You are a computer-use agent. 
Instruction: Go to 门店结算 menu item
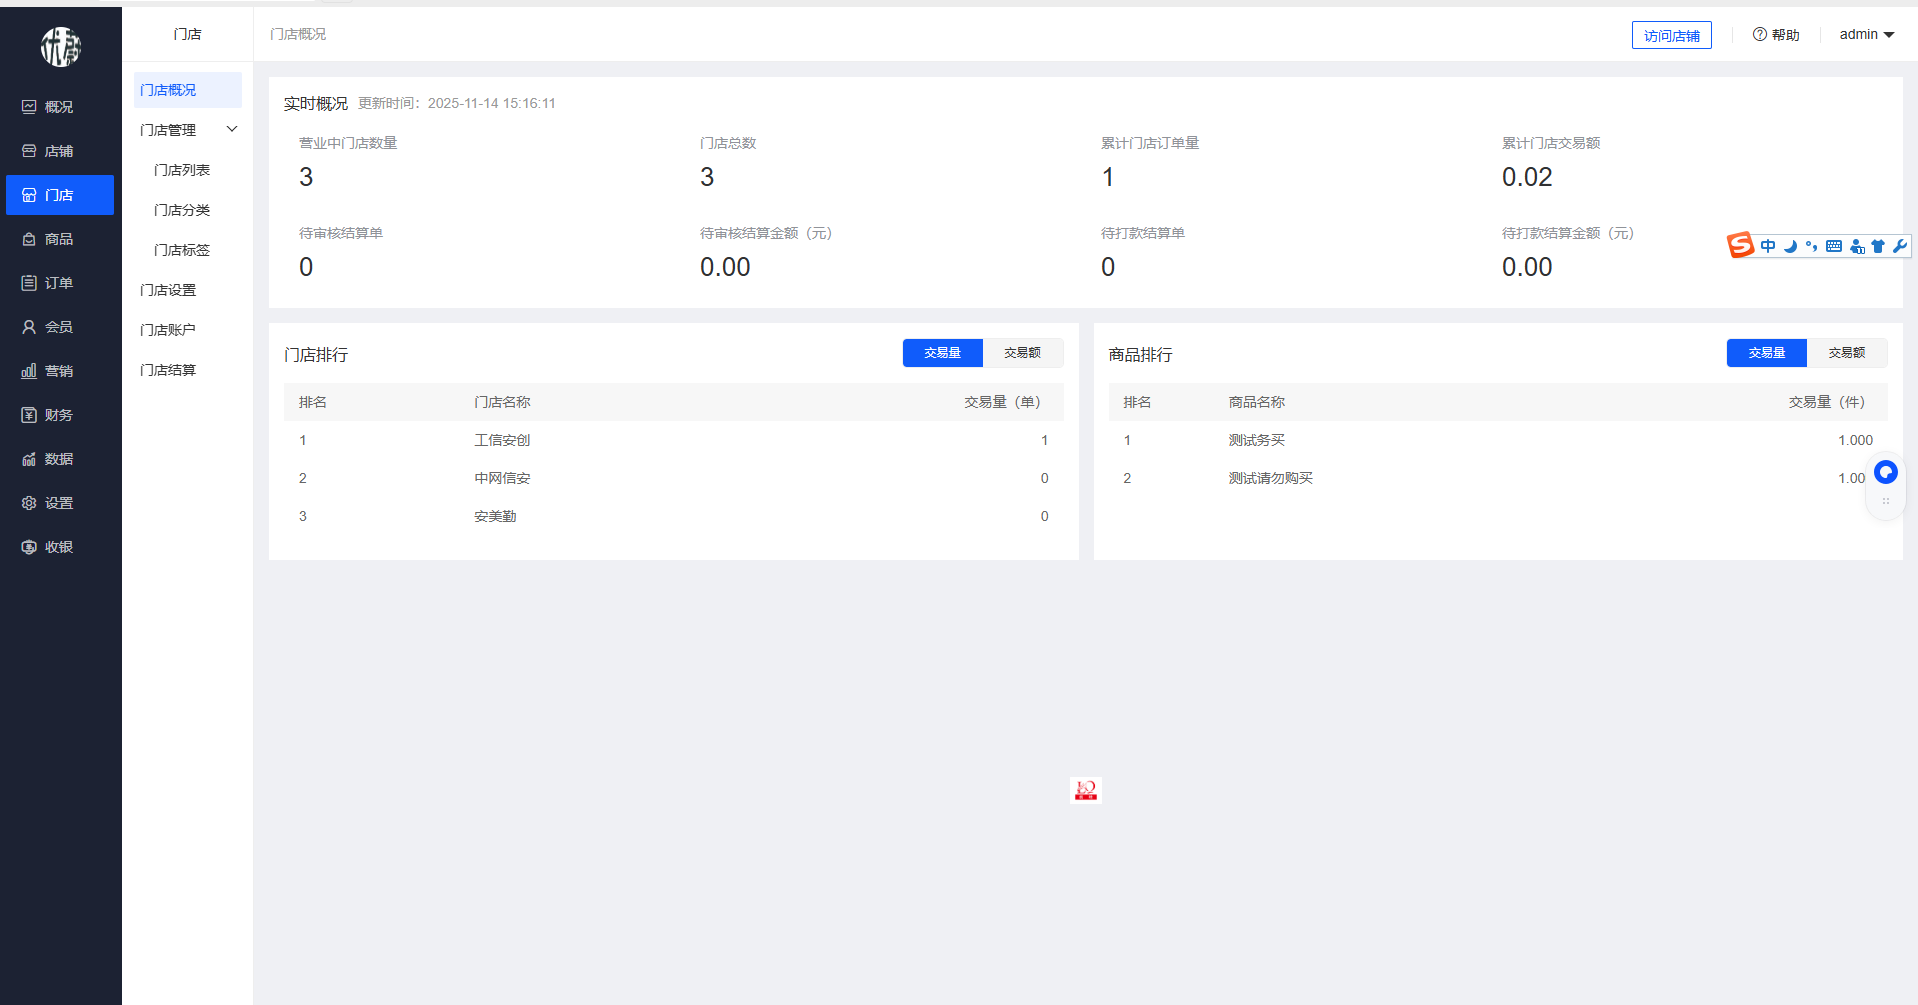click(x=168, y=370)
